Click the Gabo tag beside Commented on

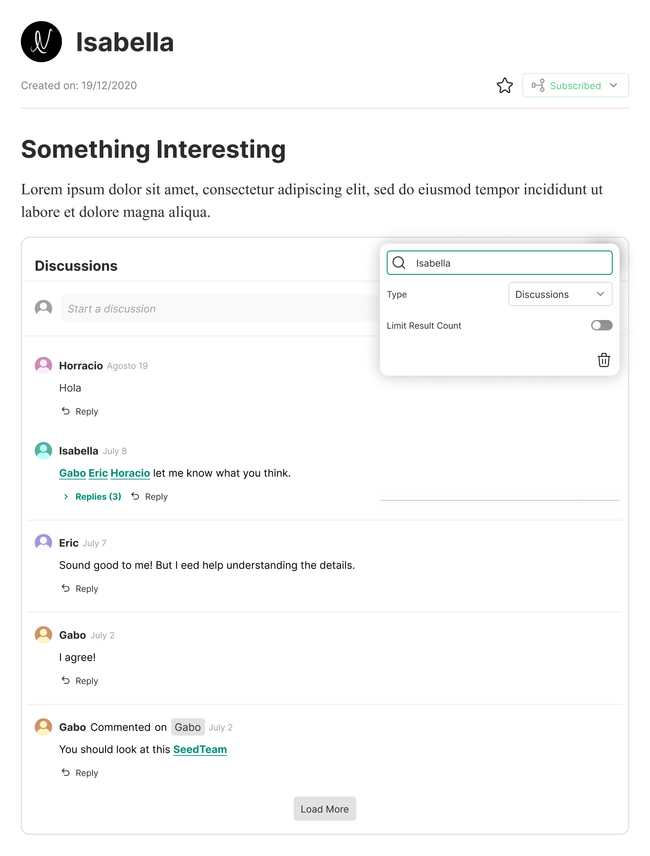pyautogui.click(x=188, y=727)
